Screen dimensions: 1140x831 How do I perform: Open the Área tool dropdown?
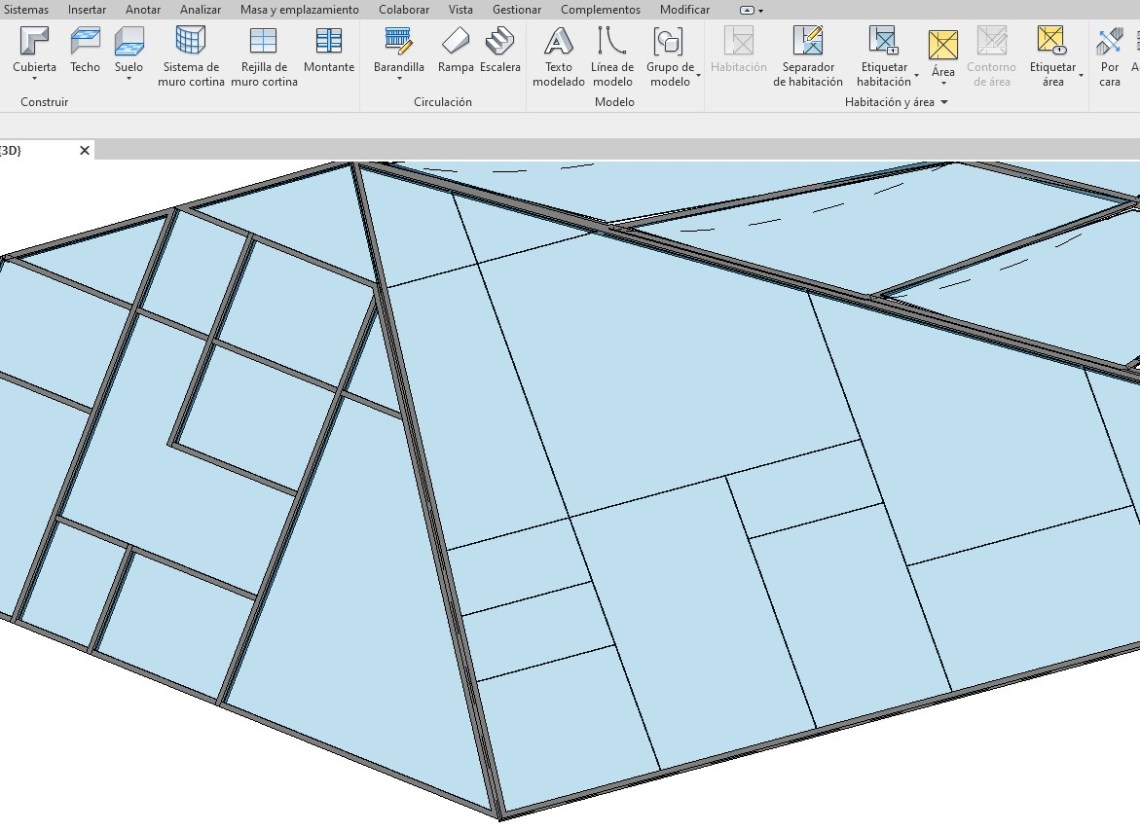tap(943, 84)
